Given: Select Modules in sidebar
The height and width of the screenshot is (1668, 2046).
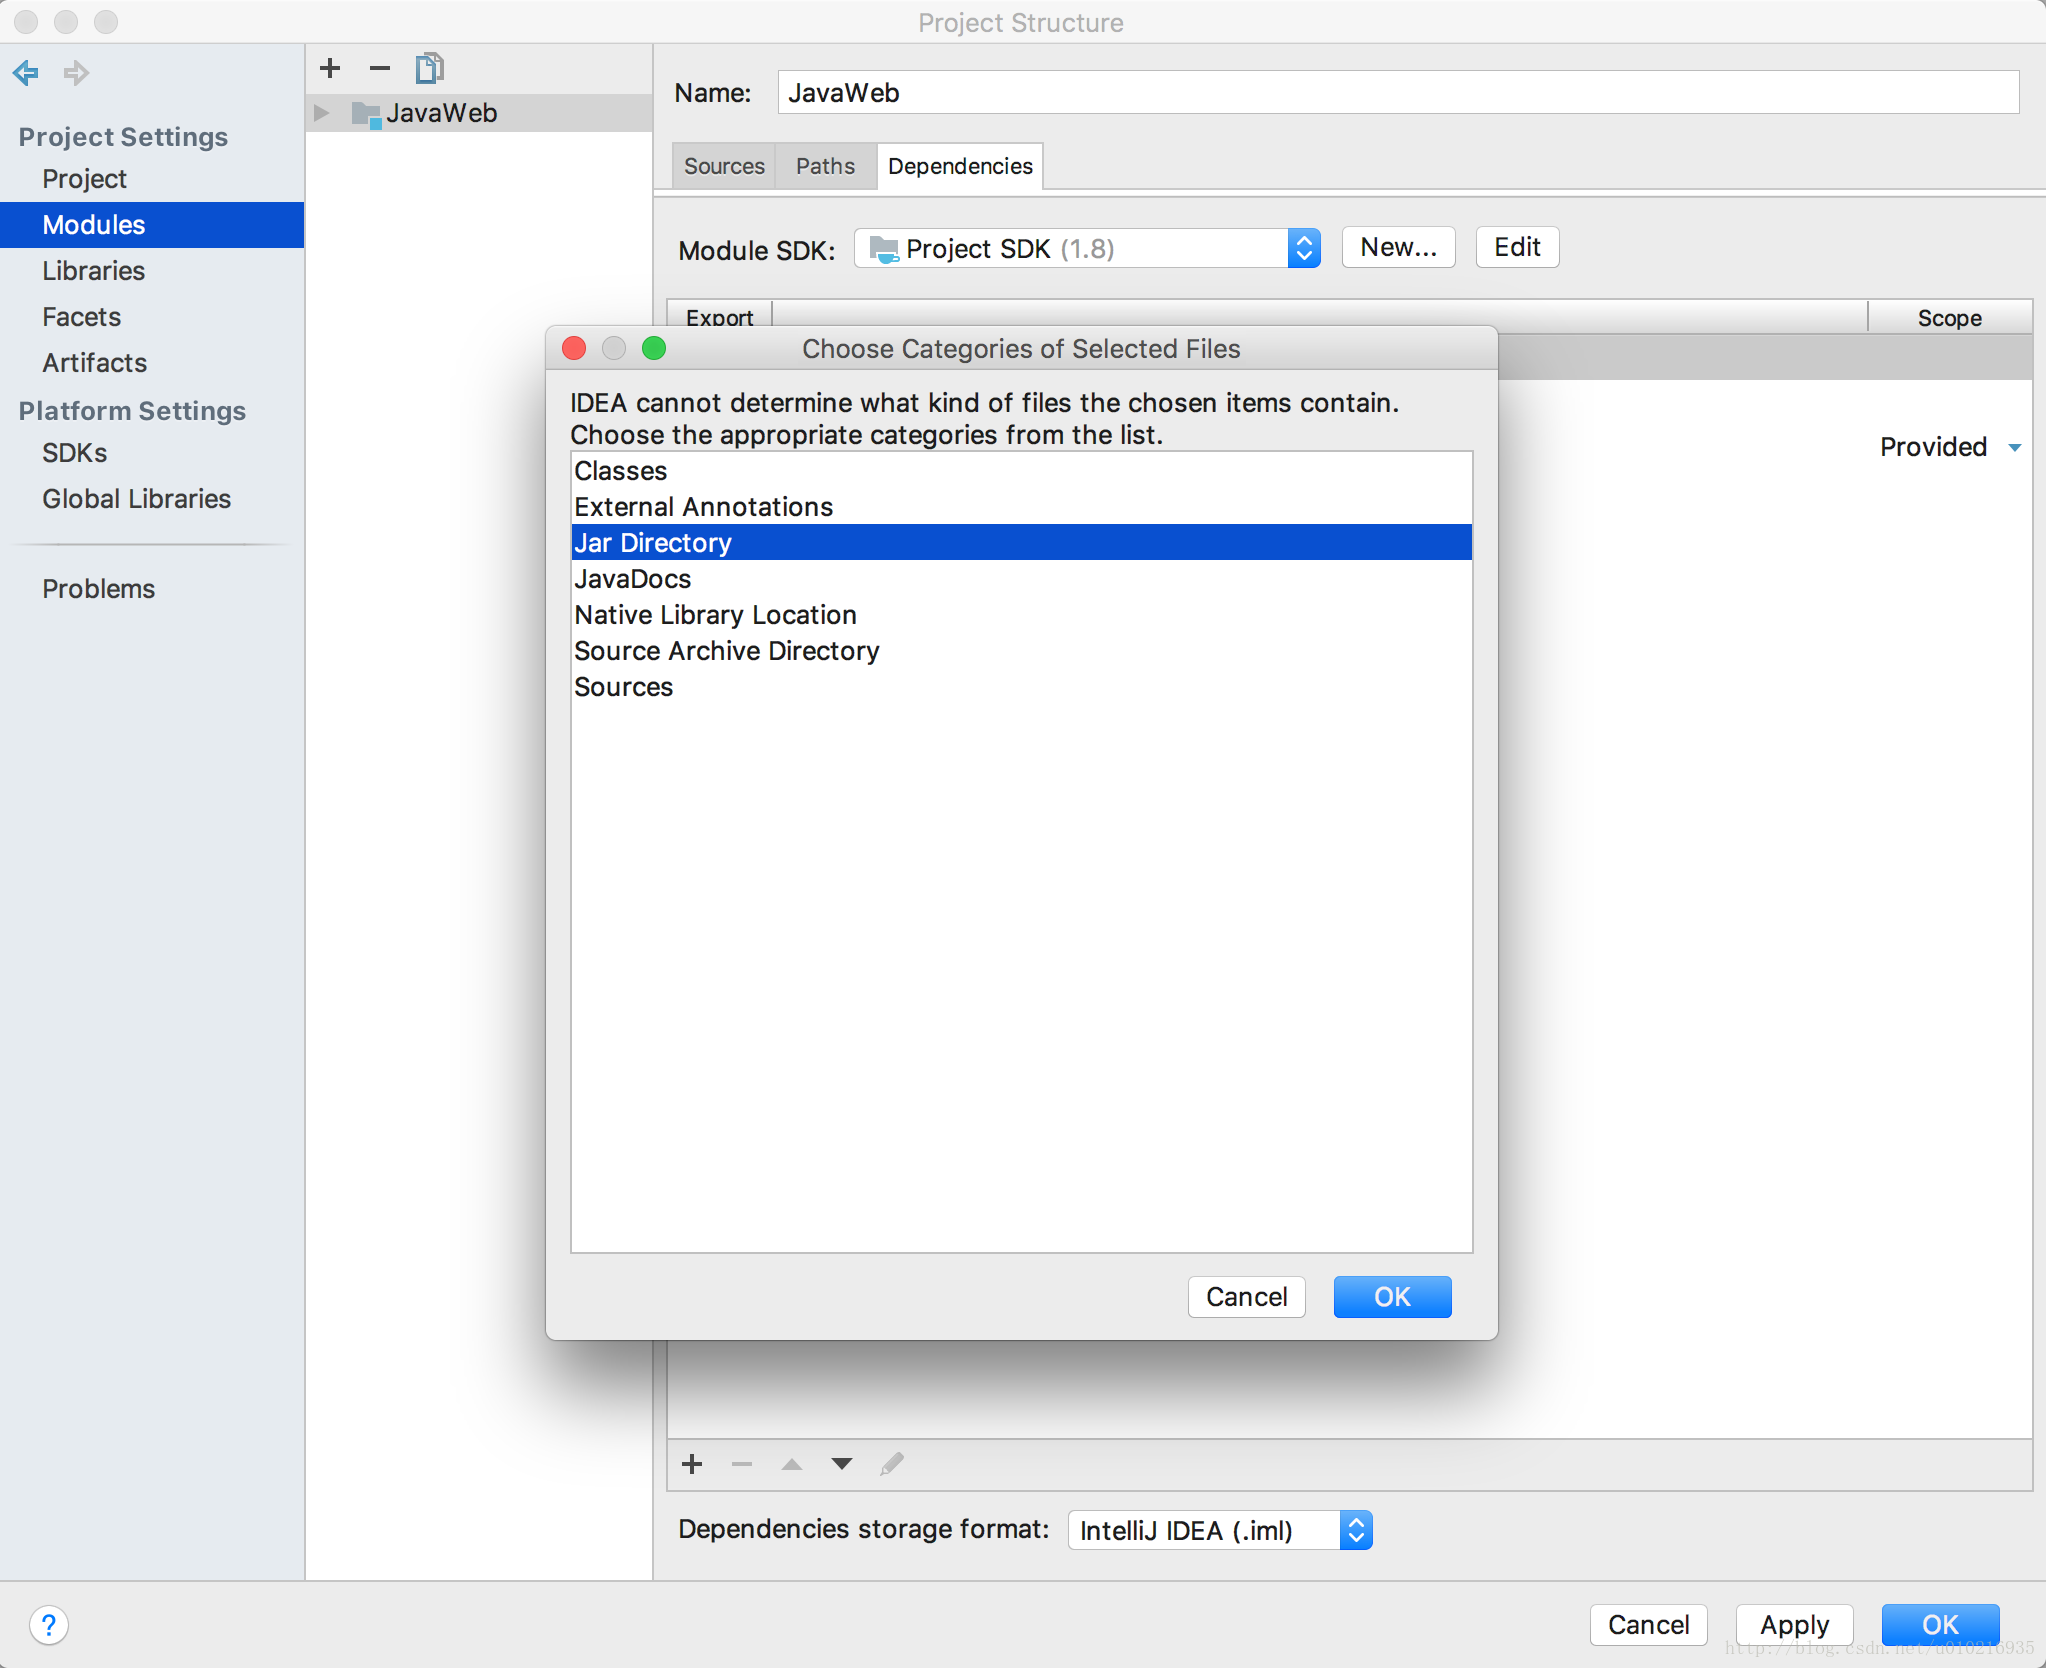Looking at the screenshot, I should pos(152,225).
